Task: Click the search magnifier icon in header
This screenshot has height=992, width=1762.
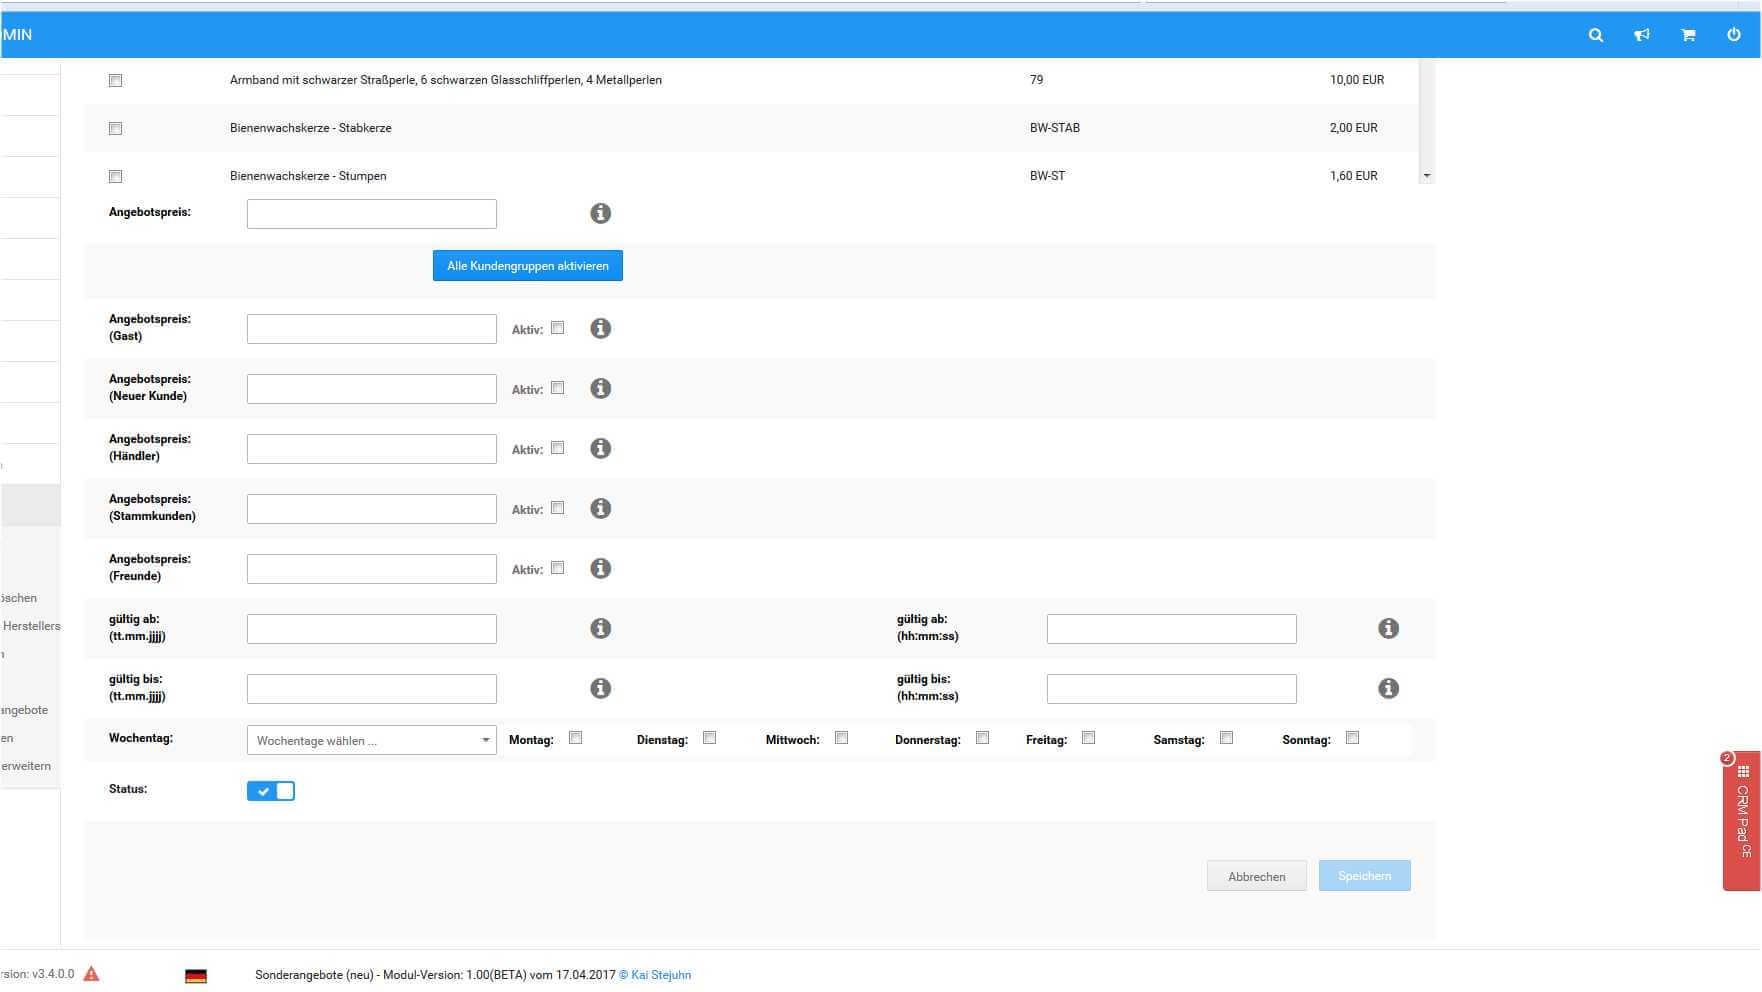Action: [x=1595, y=35]
